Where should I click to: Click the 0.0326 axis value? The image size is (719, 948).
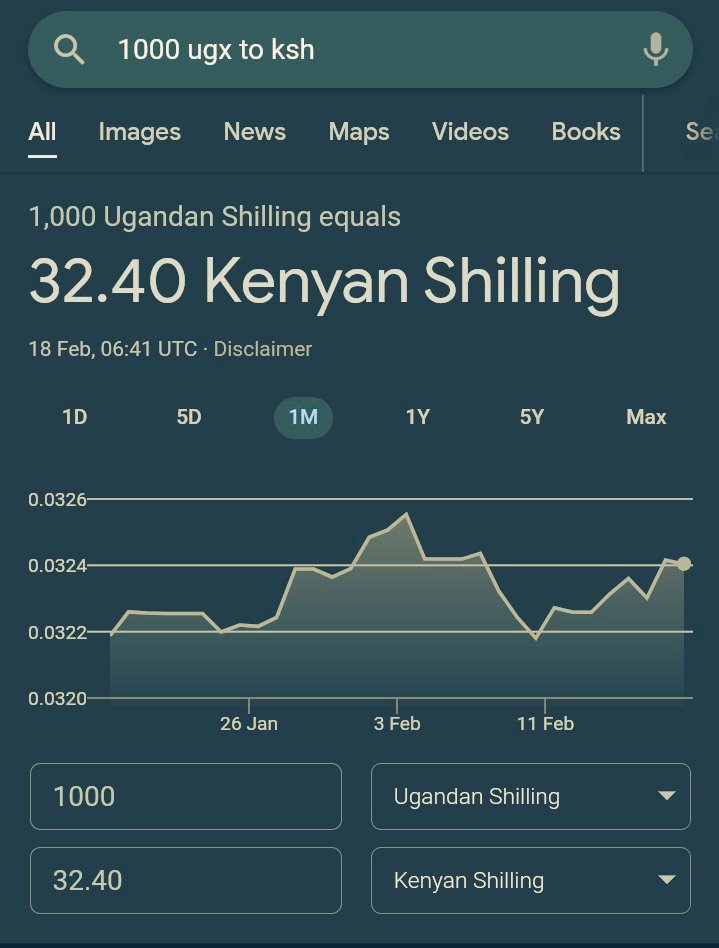pyautogui.click(x=57, y=499)
